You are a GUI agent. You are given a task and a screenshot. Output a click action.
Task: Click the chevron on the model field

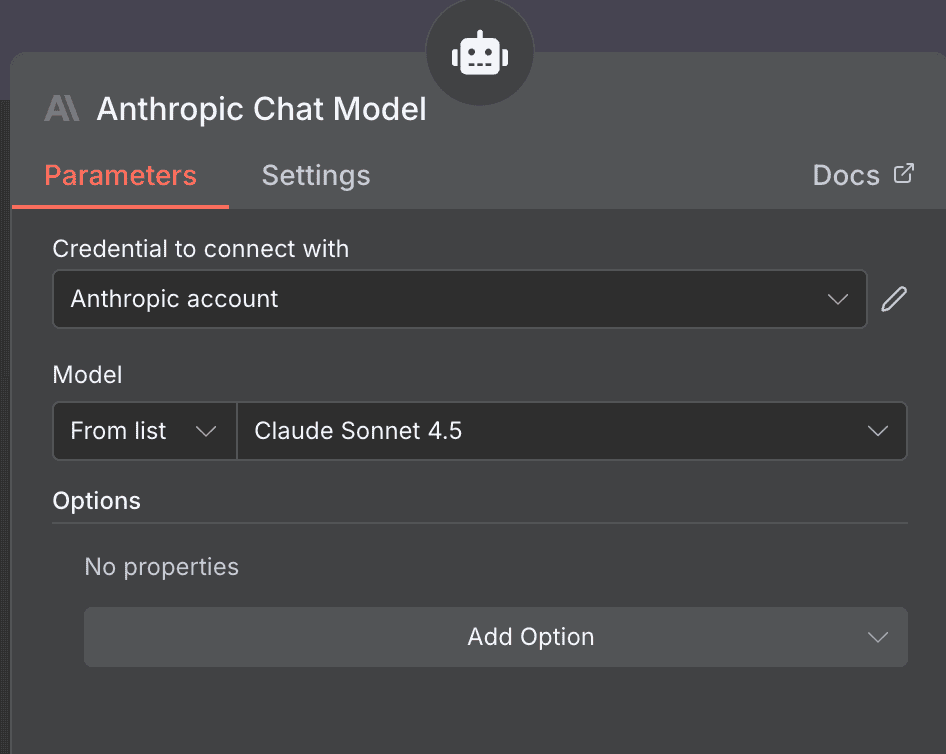877,431
